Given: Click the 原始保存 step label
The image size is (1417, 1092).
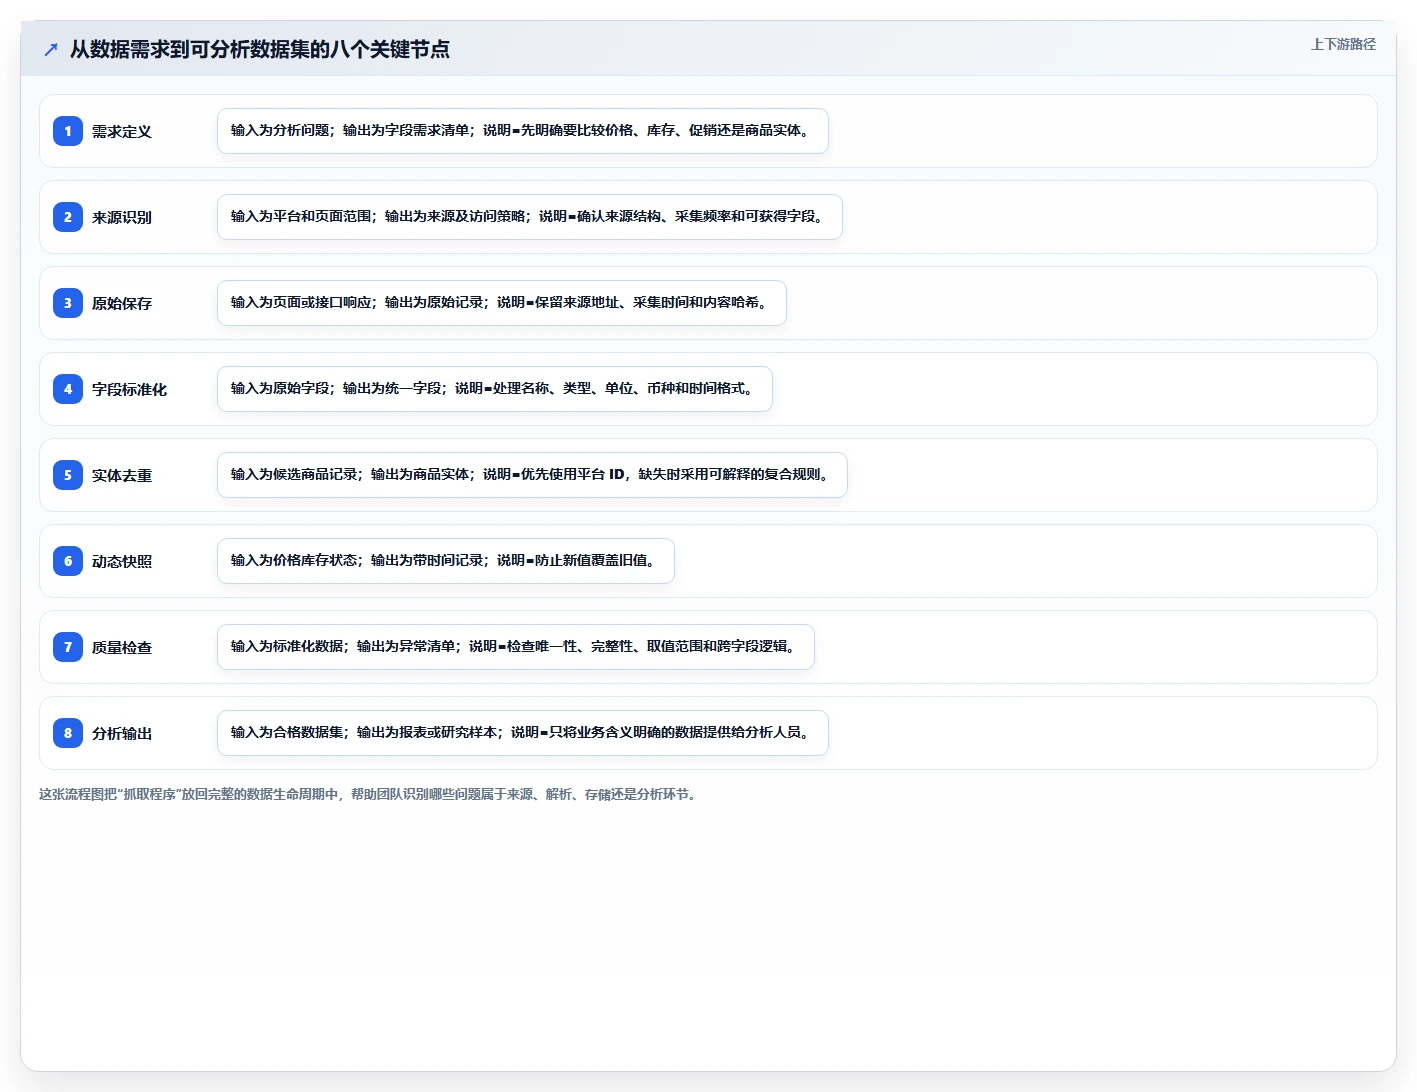Looking at the screenshot, I should click(x=122, y=303).
